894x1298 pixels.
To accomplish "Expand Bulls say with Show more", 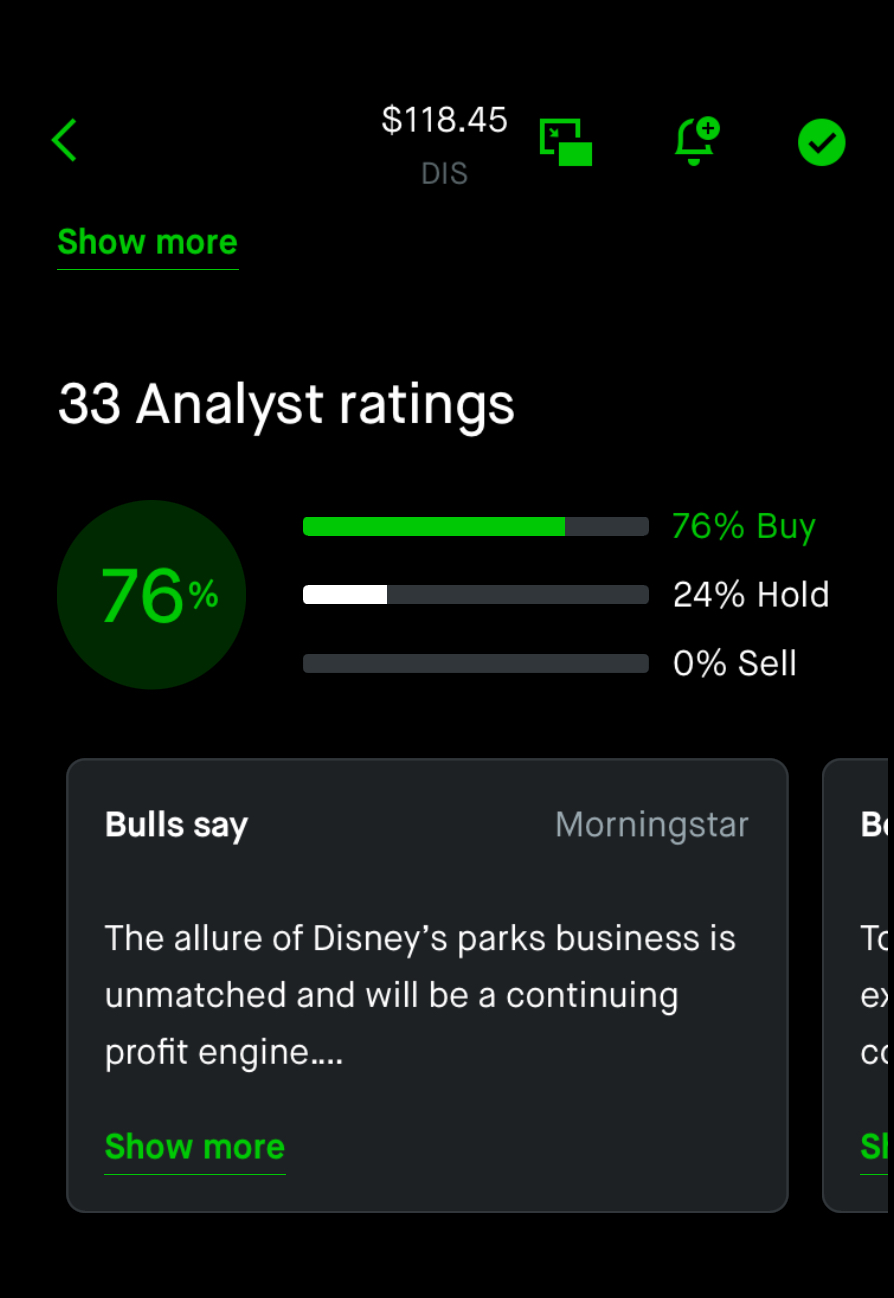I will pyautogui.click(x=194, y=1146).
